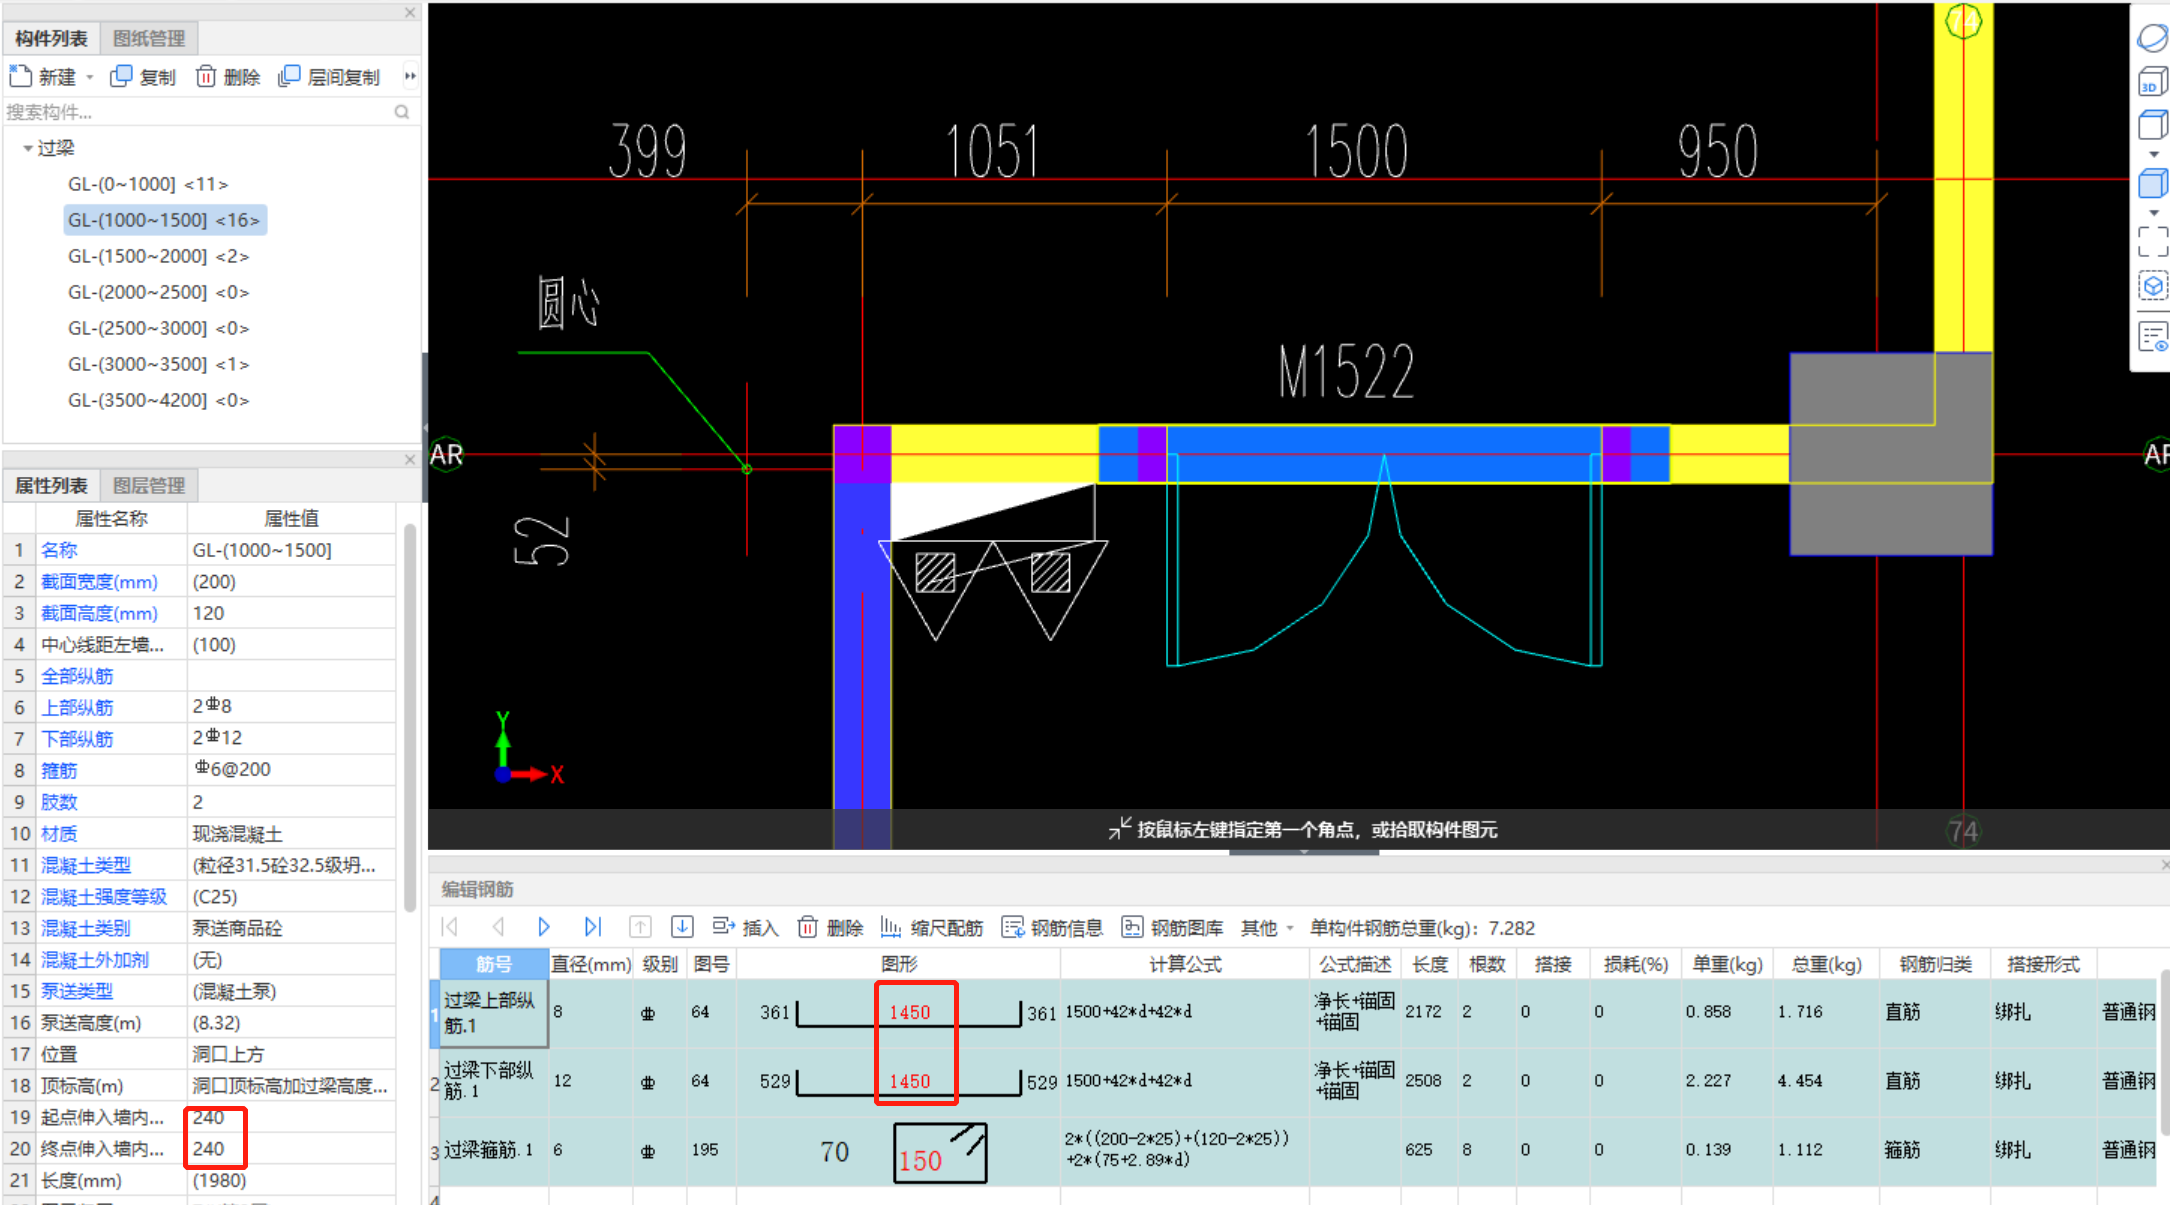Viewport: 2170px width, 1205px height.
Task: Click the 混凝土强度等级 property link
Action: pos(104,897)
